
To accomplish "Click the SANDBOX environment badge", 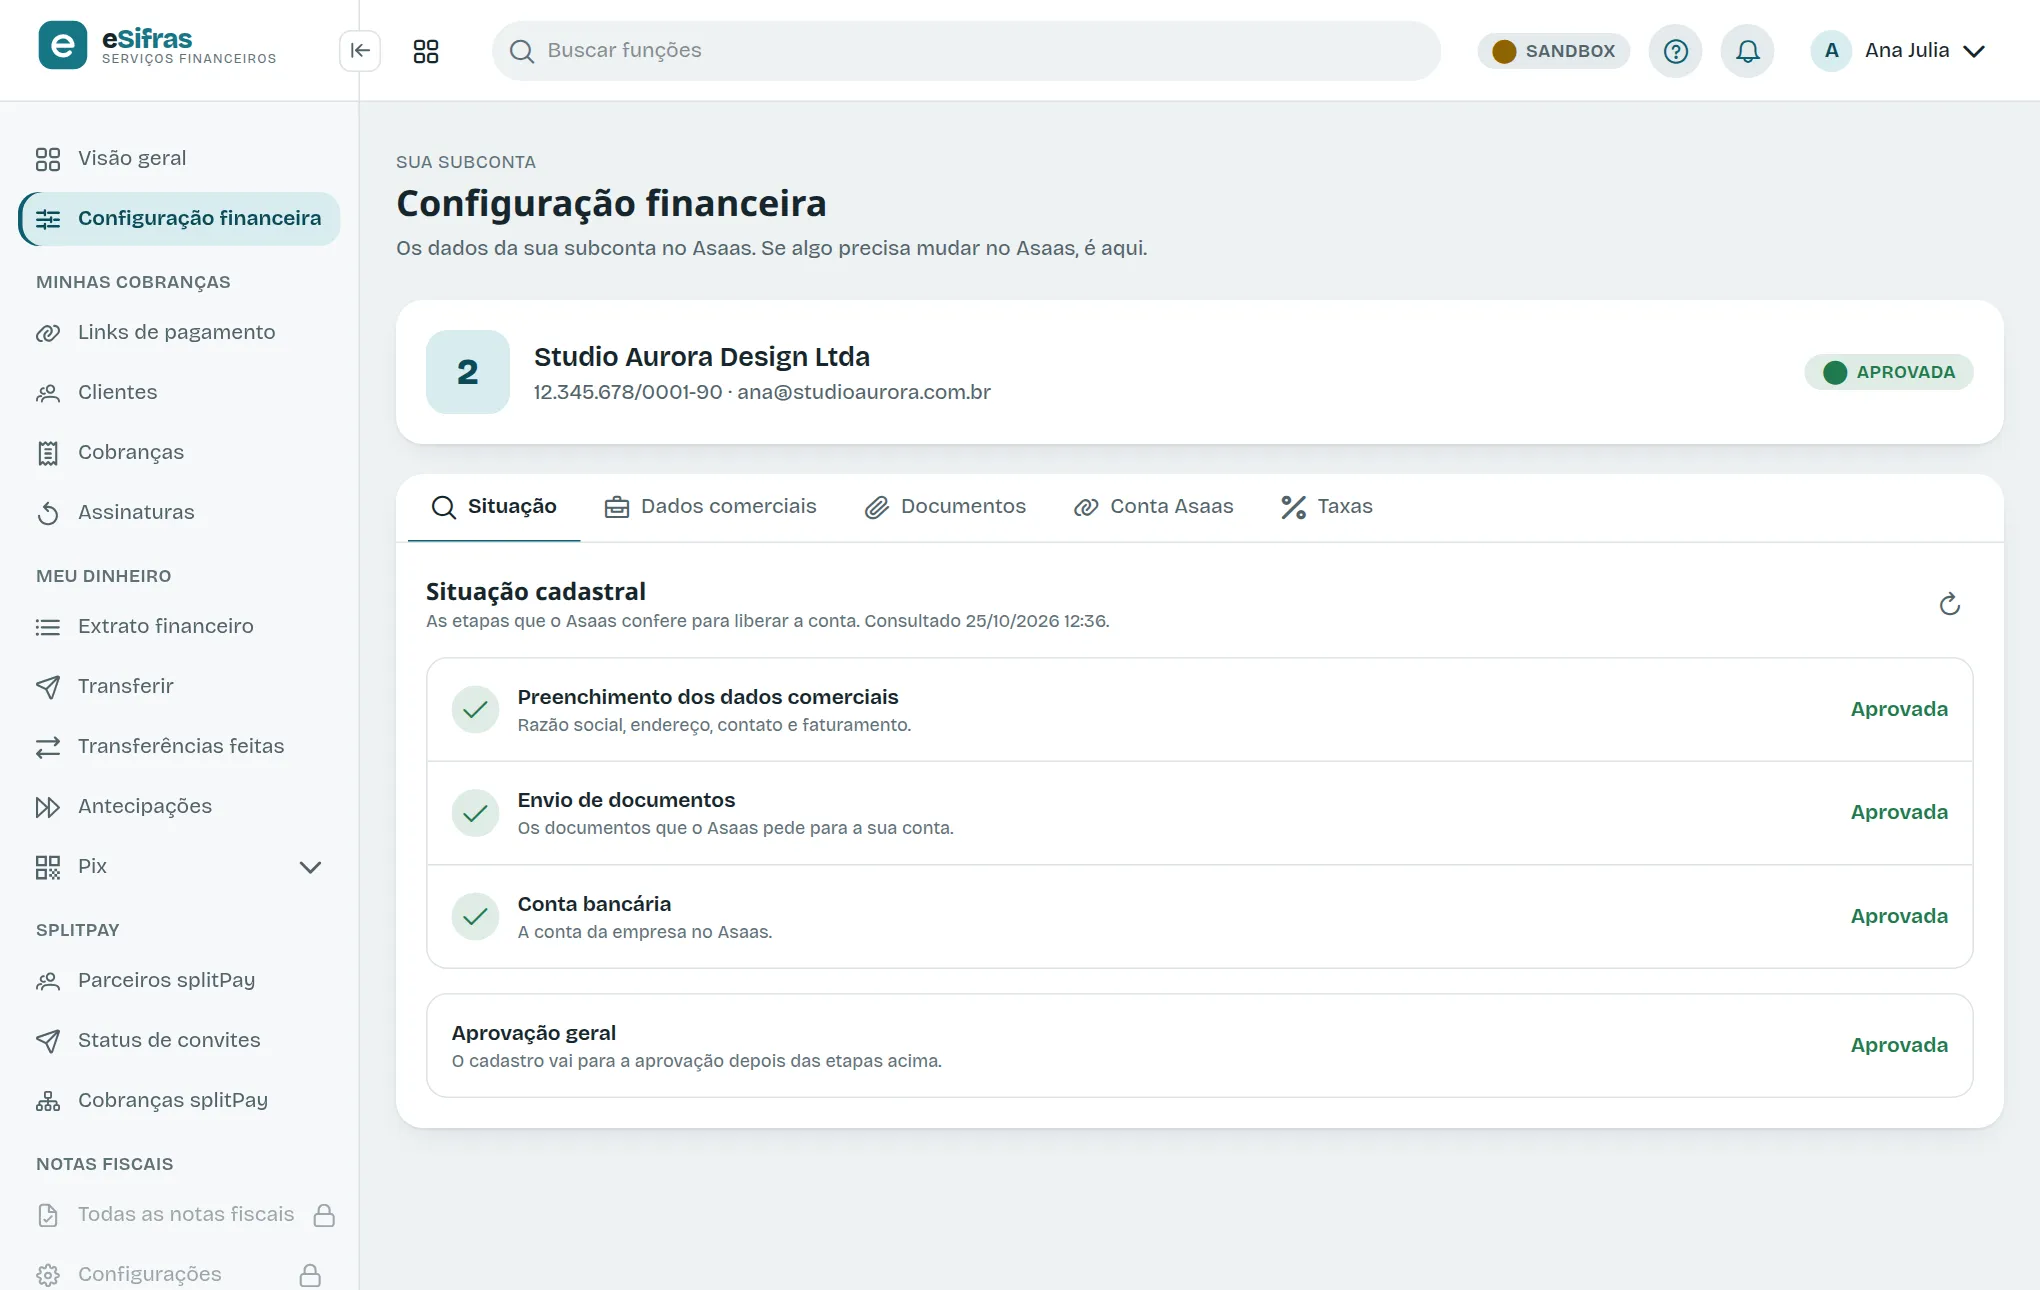I will click(1554, 51).
